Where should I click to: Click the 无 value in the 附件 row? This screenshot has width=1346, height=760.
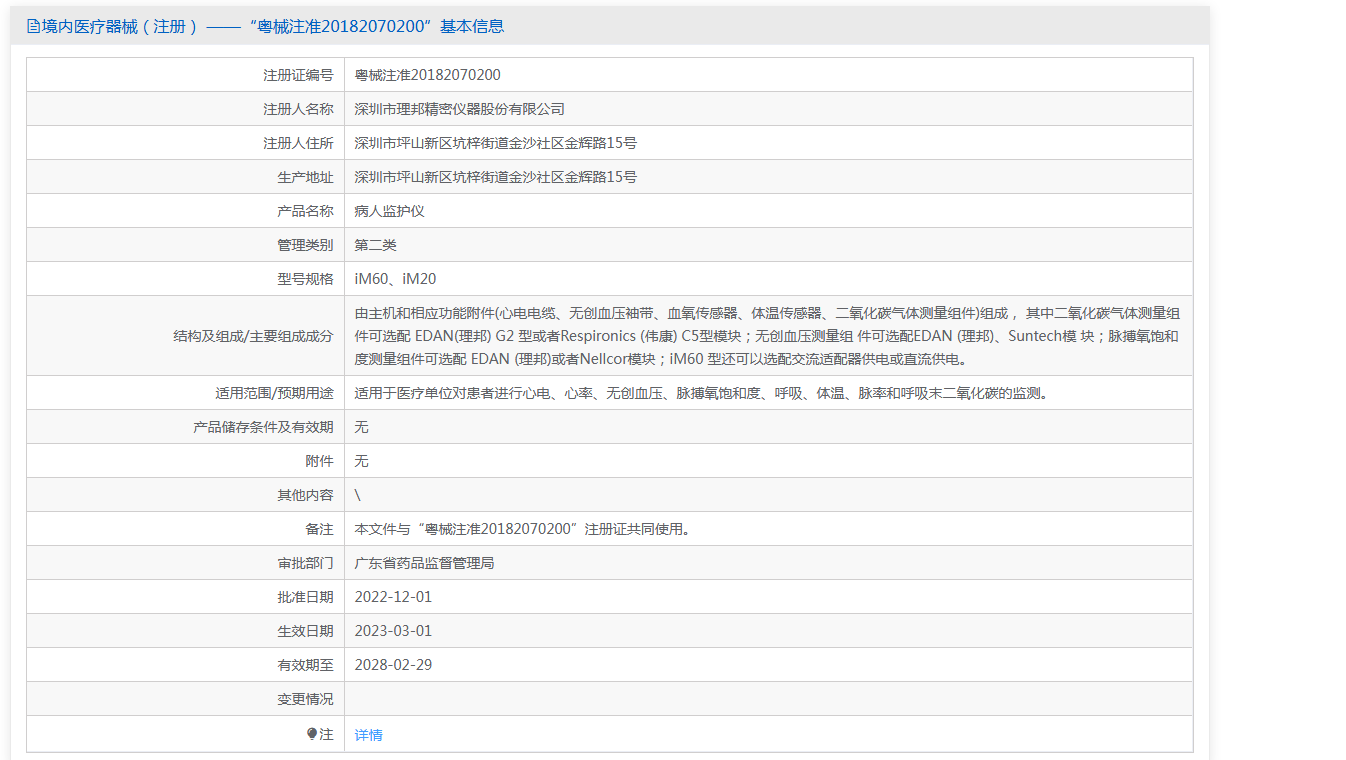tap(362, 461)
